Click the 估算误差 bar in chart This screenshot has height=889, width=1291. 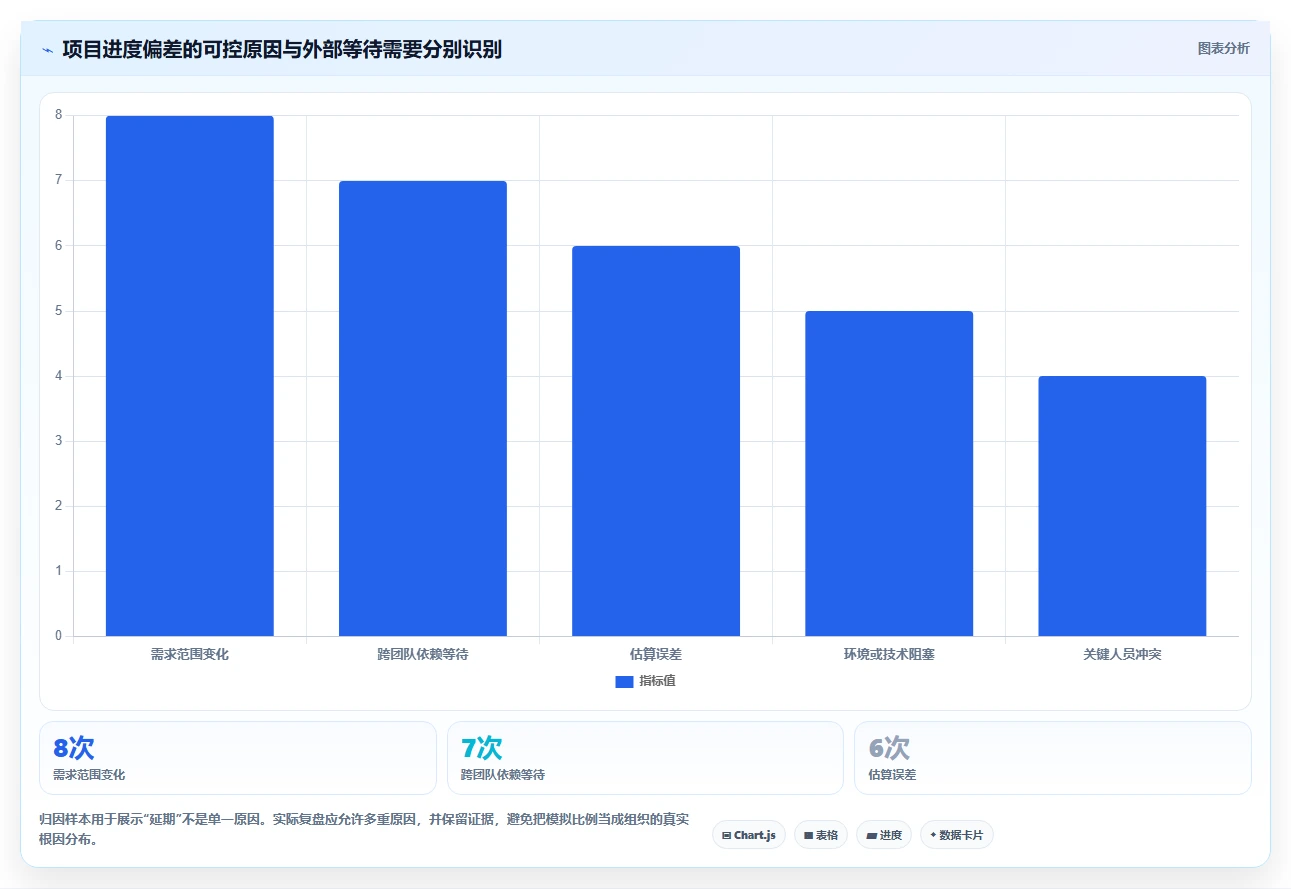(656, 441)
